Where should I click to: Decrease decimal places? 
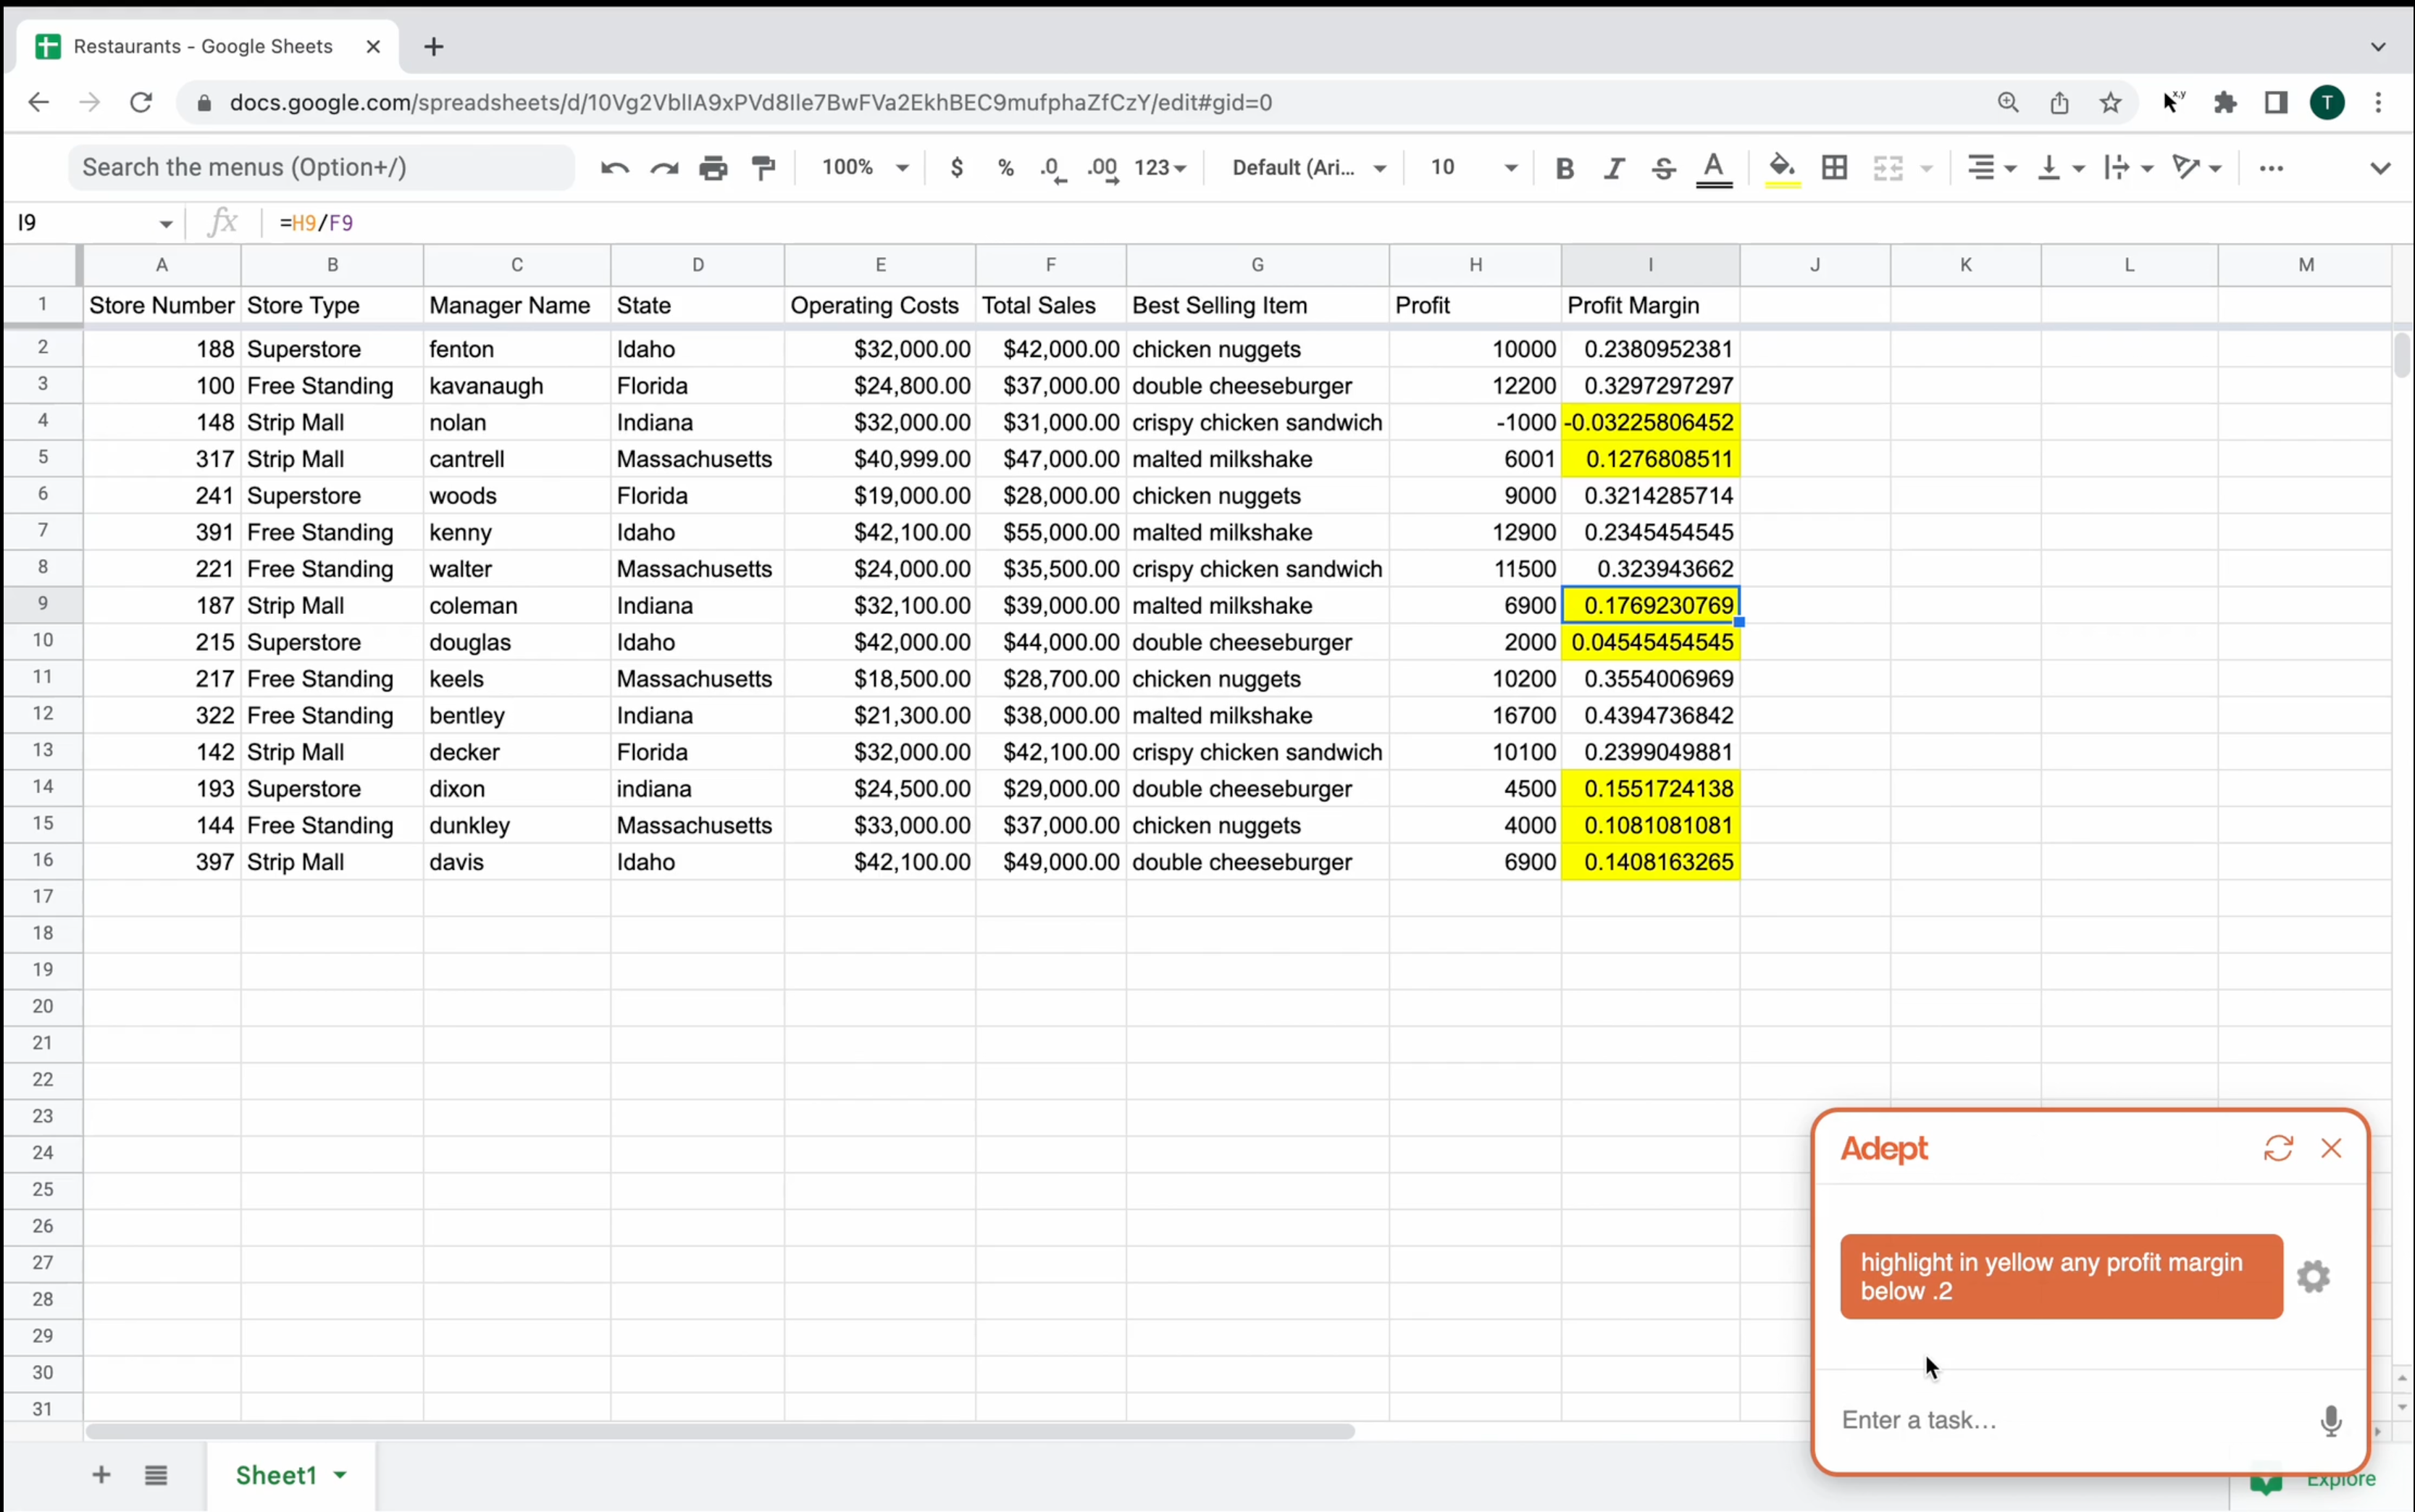point(1053,168)
